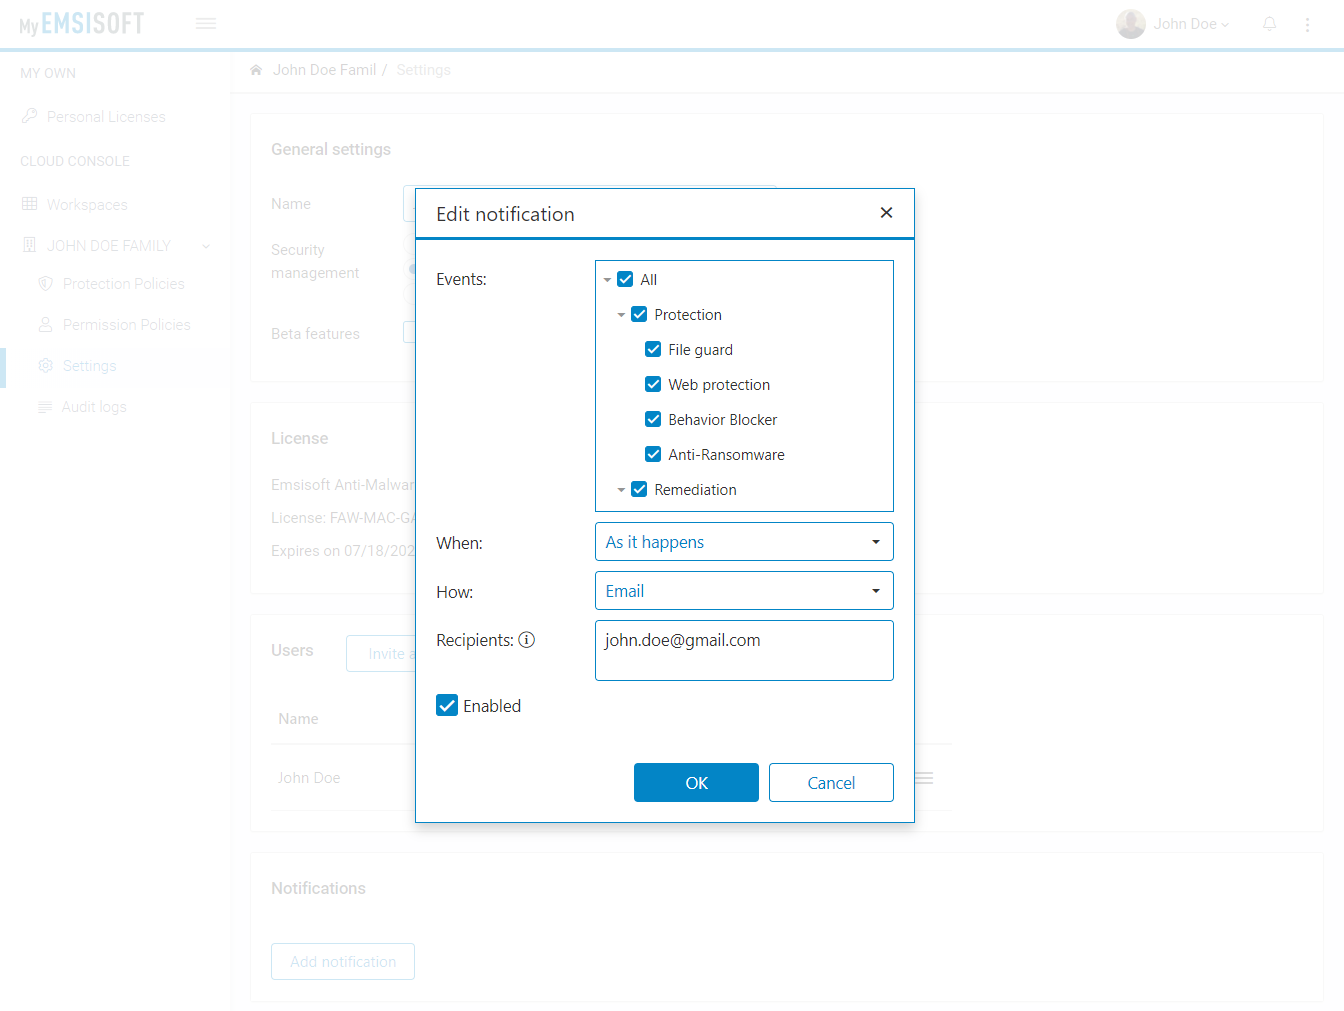The image size is (1344, 1011).
Task: Uncheck the Web protection event
Action: pyautogui.click(x=653, y=384)
